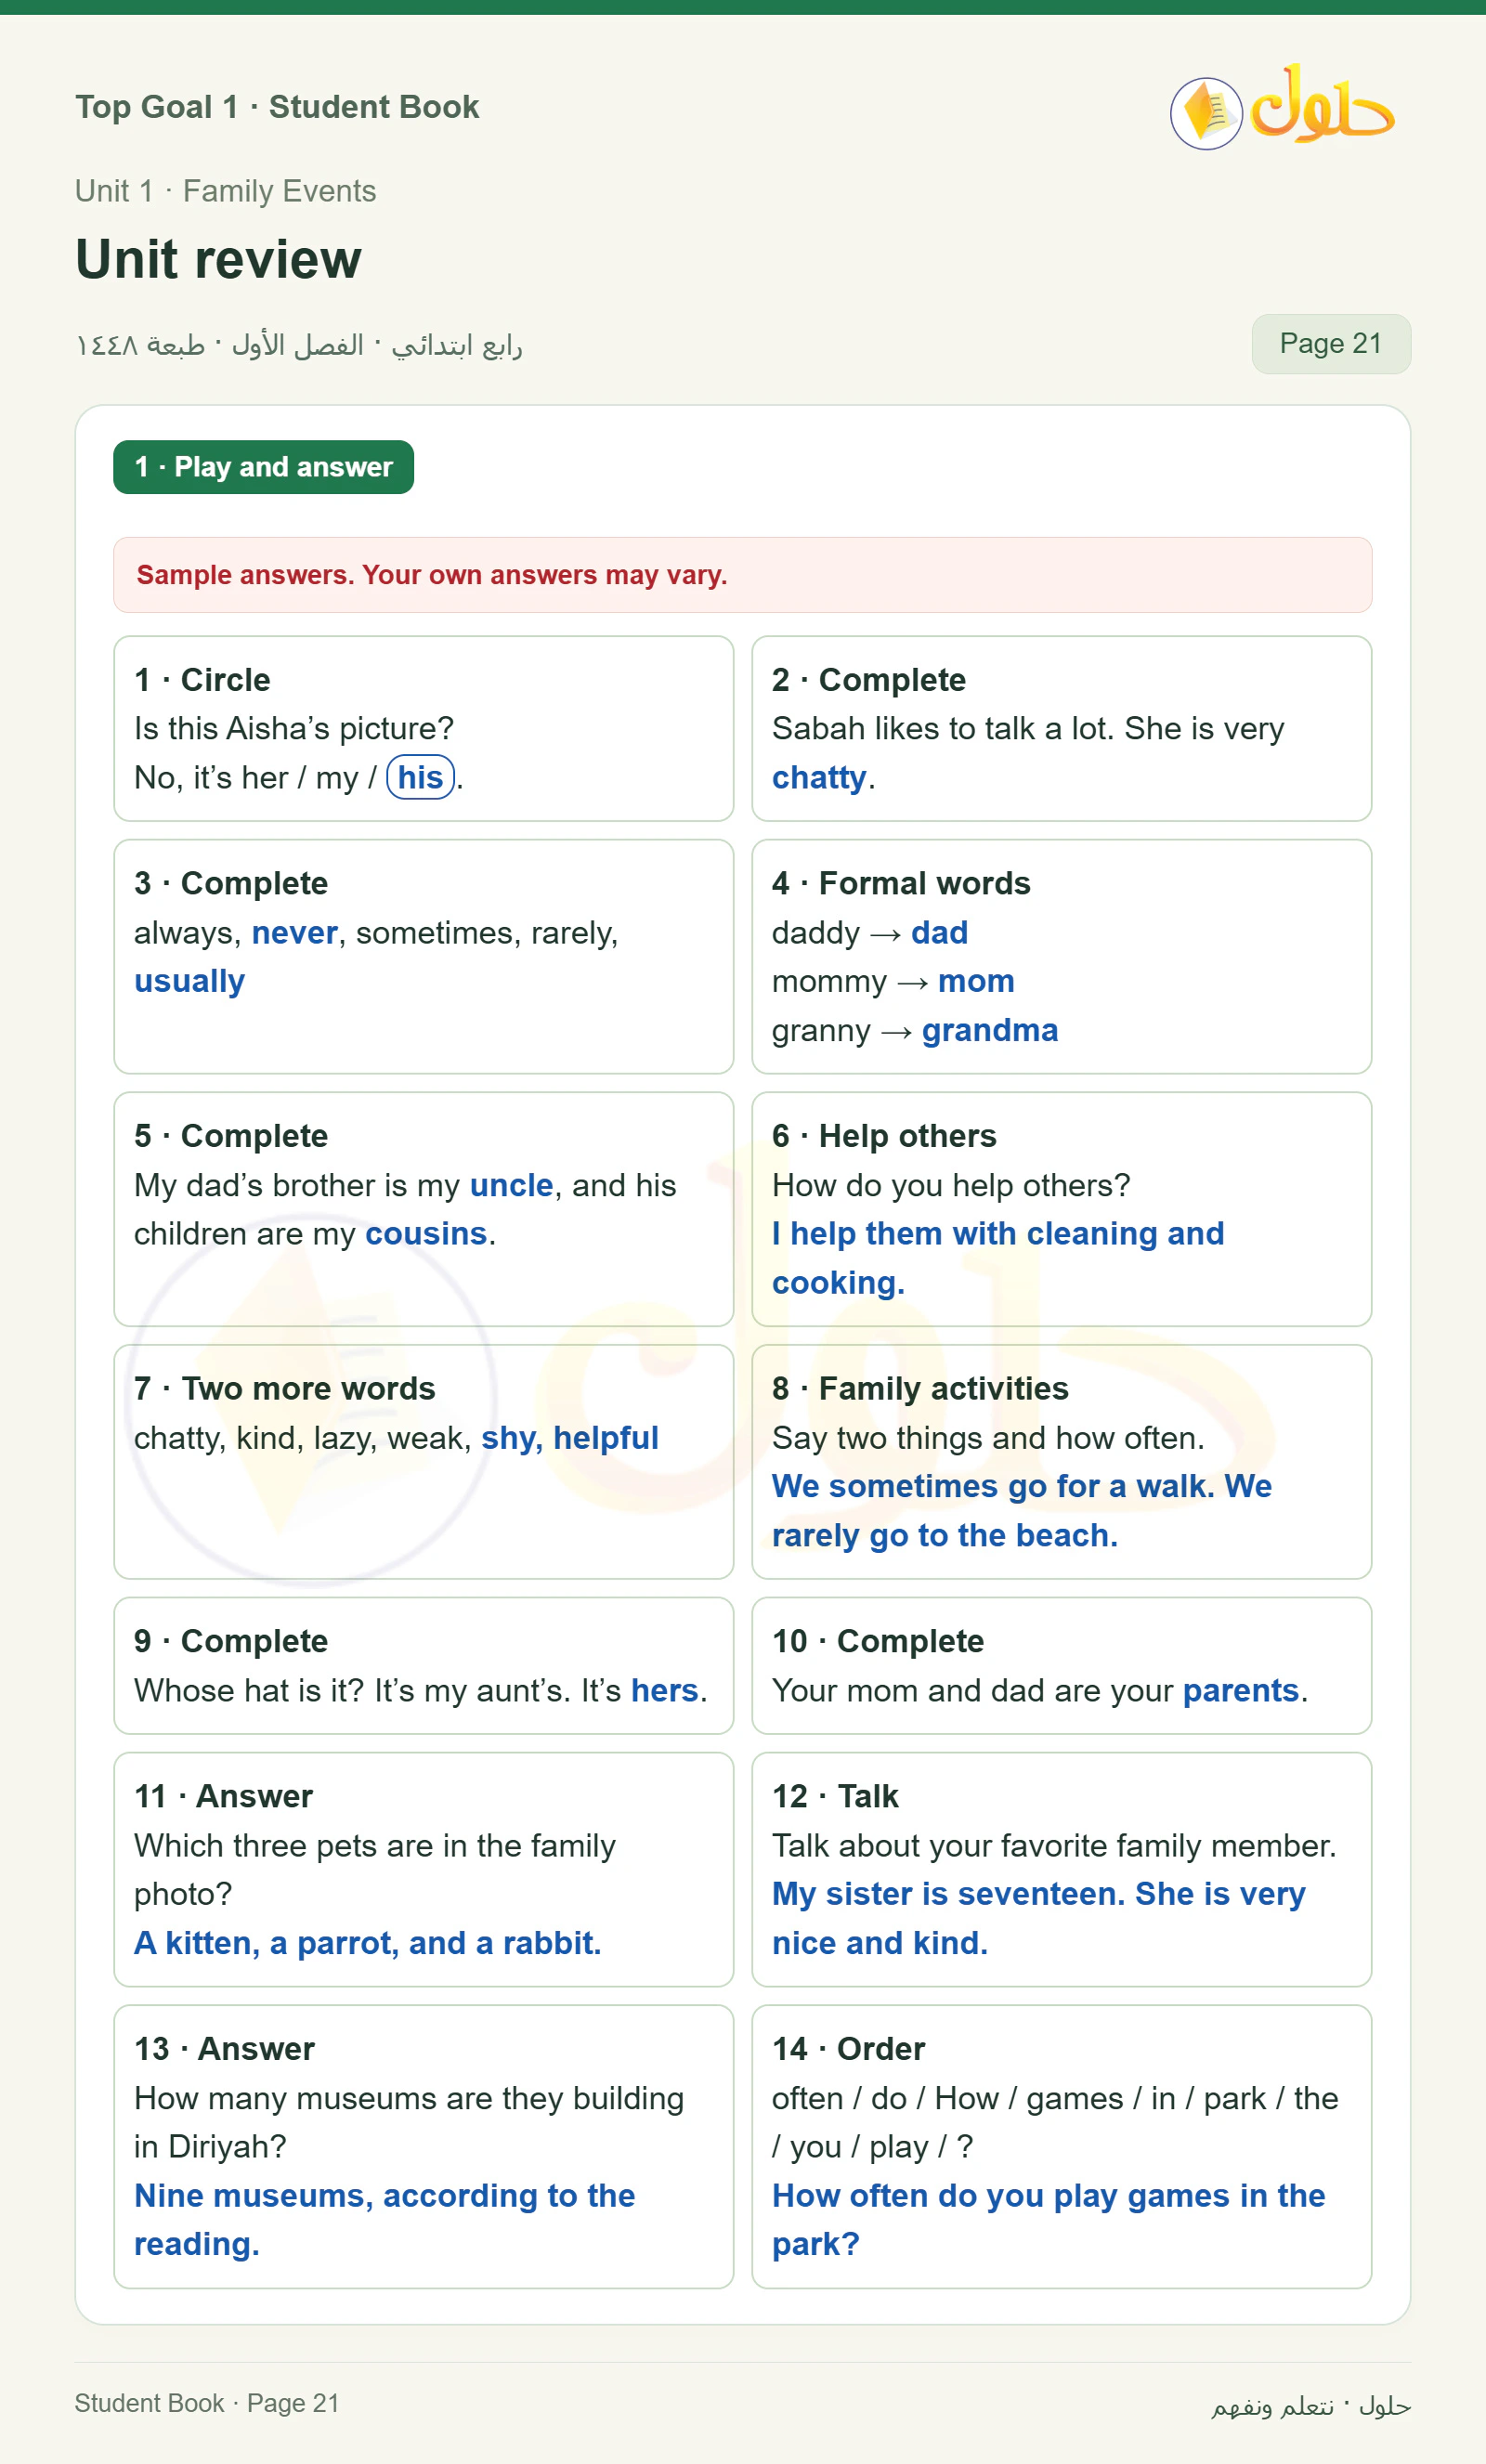
Task: Click the '12 · Talk' card title
Action: (x=835, y=1797)
